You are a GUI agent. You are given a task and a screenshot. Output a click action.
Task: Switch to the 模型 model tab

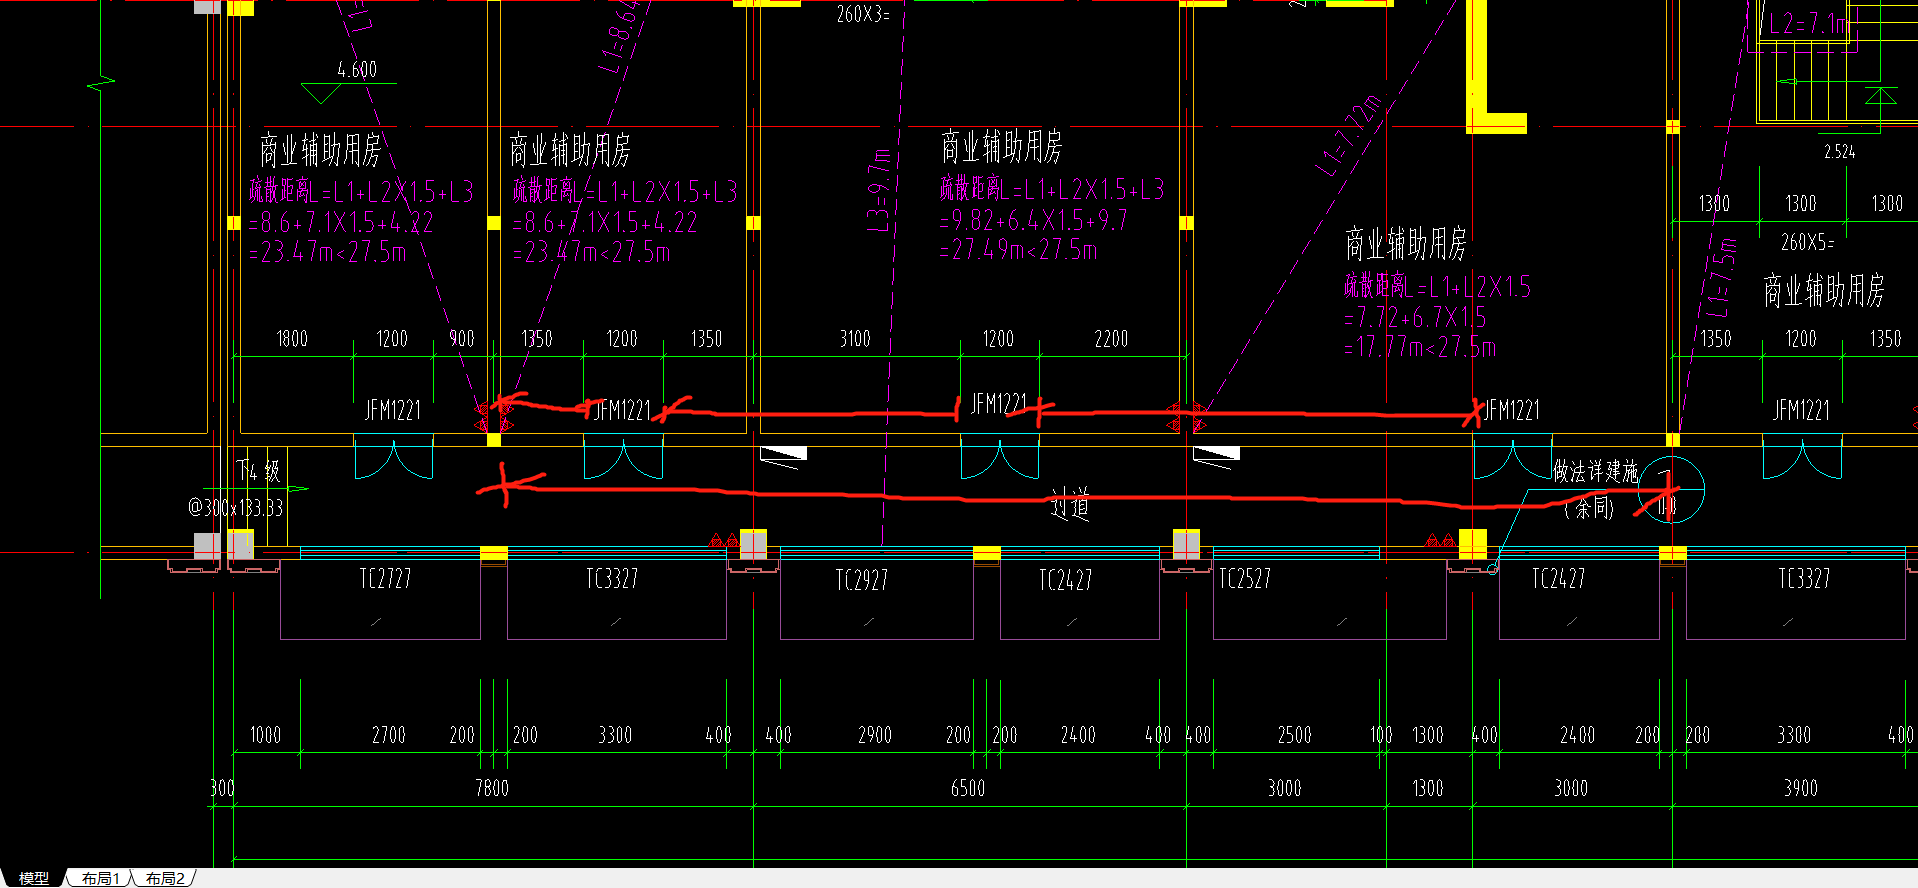(x=33, y=878)
